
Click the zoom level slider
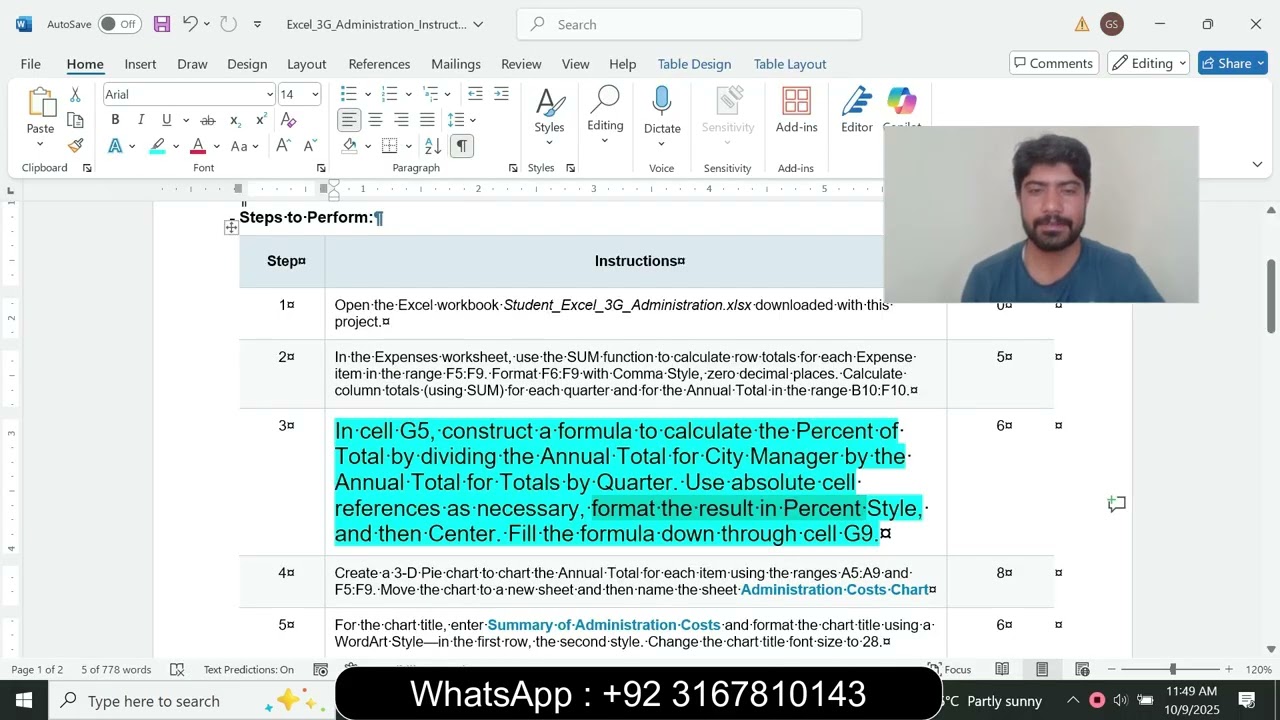[1172, 669]
